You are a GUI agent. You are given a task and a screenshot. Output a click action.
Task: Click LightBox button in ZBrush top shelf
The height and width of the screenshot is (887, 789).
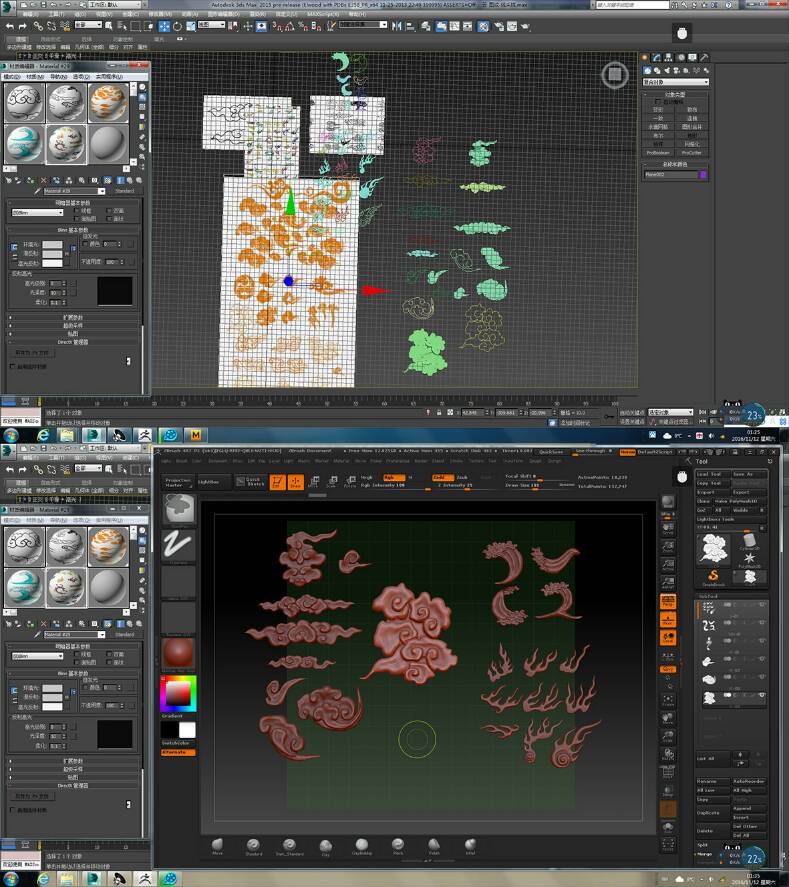pos(213,481)
